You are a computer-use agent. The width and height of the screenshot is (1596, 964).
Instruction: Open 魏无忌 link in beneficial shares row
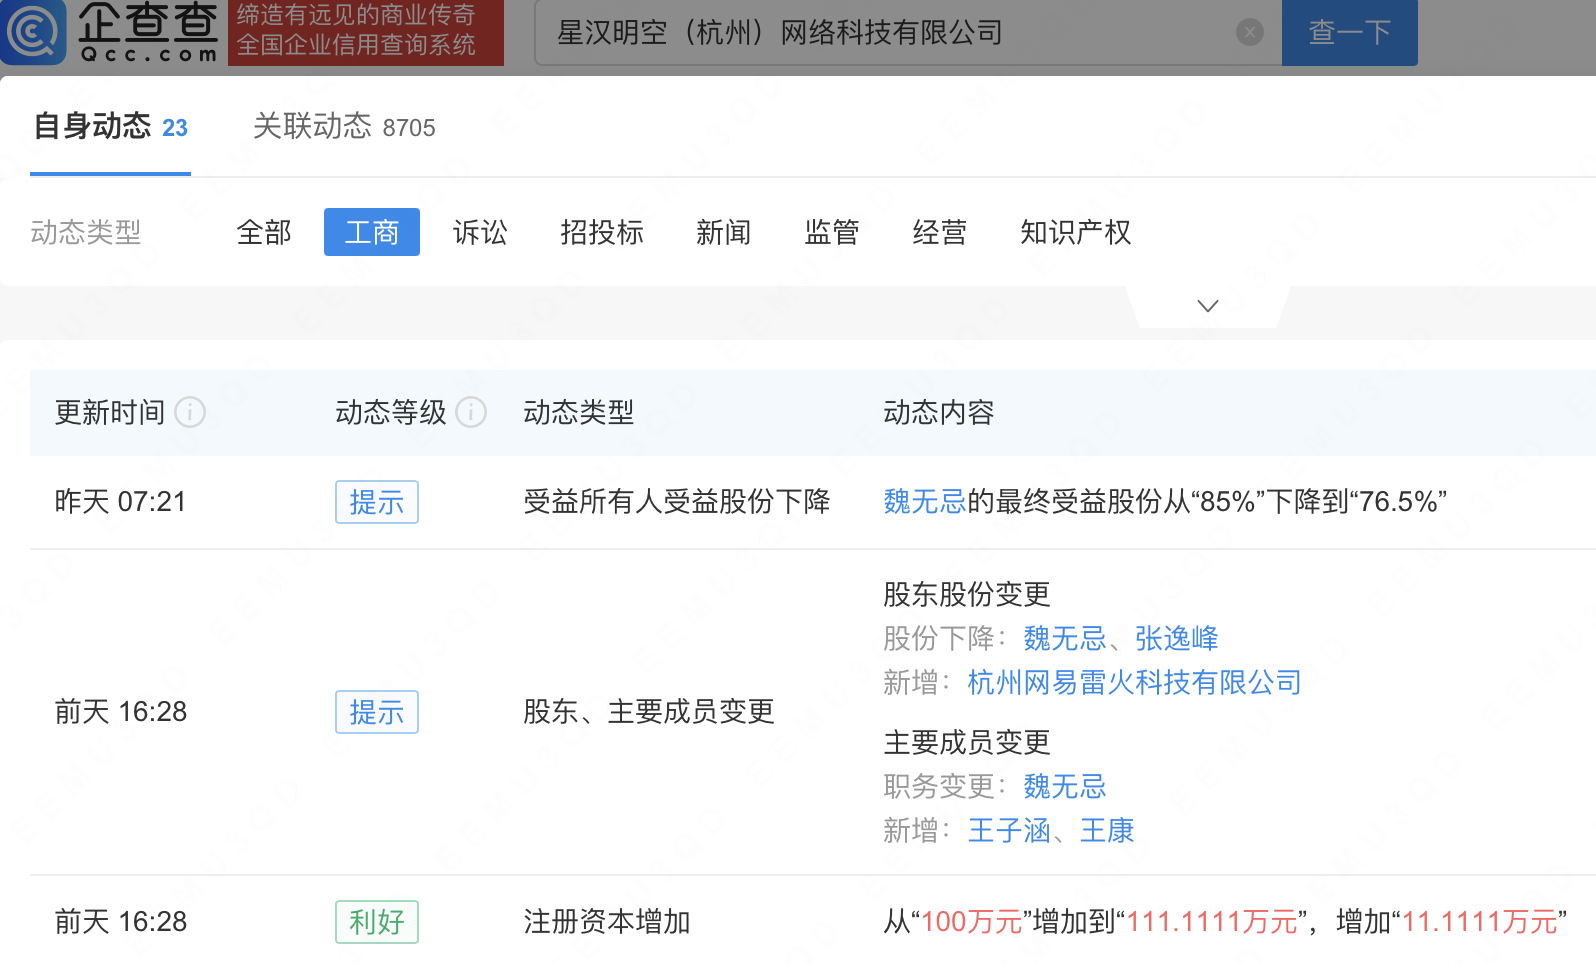point(924,501)
